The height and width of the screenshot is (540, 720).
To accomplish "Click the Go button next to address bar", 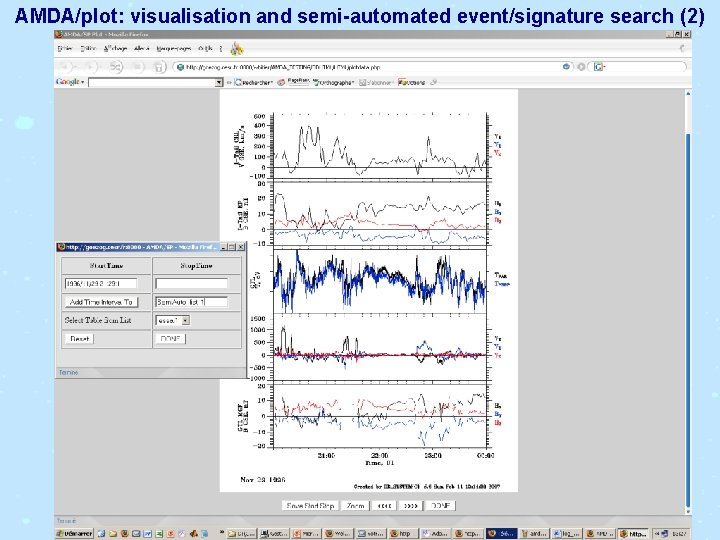I will (x=581, y=67).
